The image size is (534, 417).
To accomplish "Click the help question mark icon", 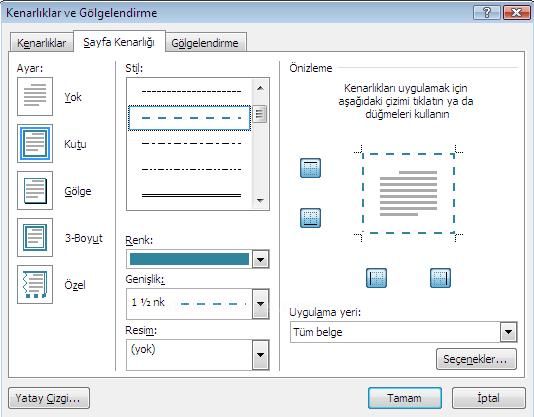I will [487, 13].
